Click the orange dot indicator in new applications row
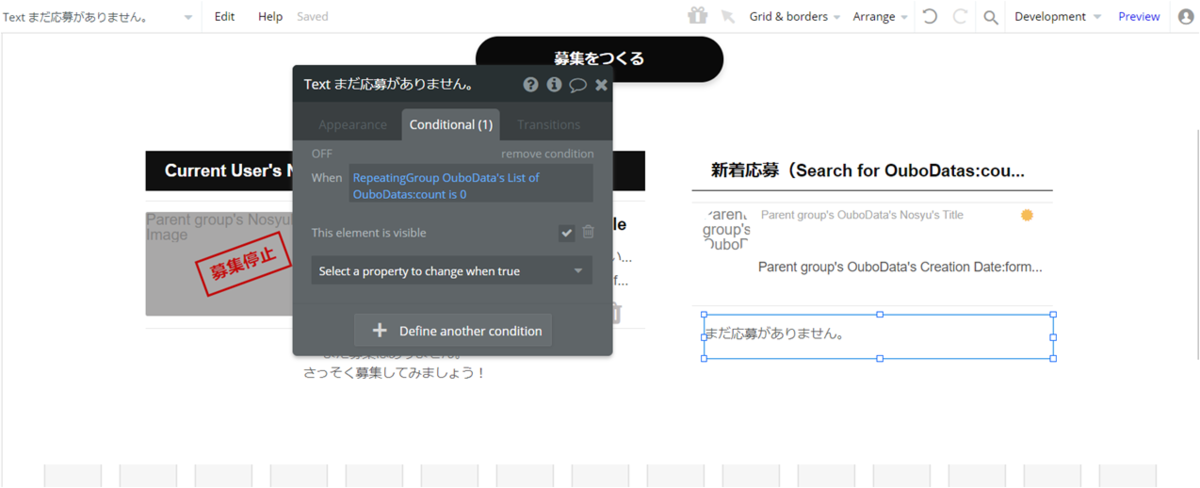The height and width of the screenshot is (488, 1200). tap(1026, 215)
